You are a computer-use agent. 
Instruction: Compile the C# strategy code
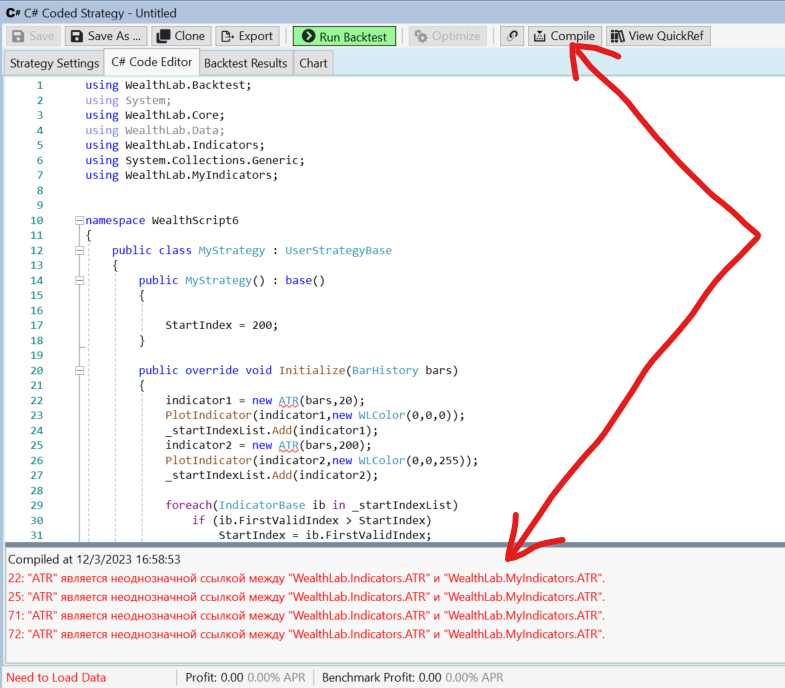click(x=564, y=36)
